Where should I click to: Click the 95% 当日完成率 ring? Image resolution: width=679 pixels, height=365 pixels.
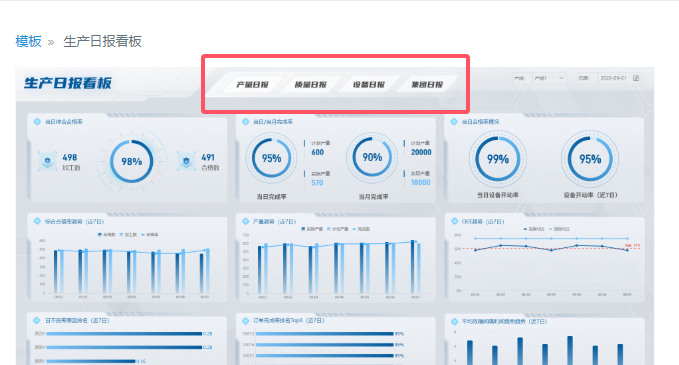tap(272, 158)
